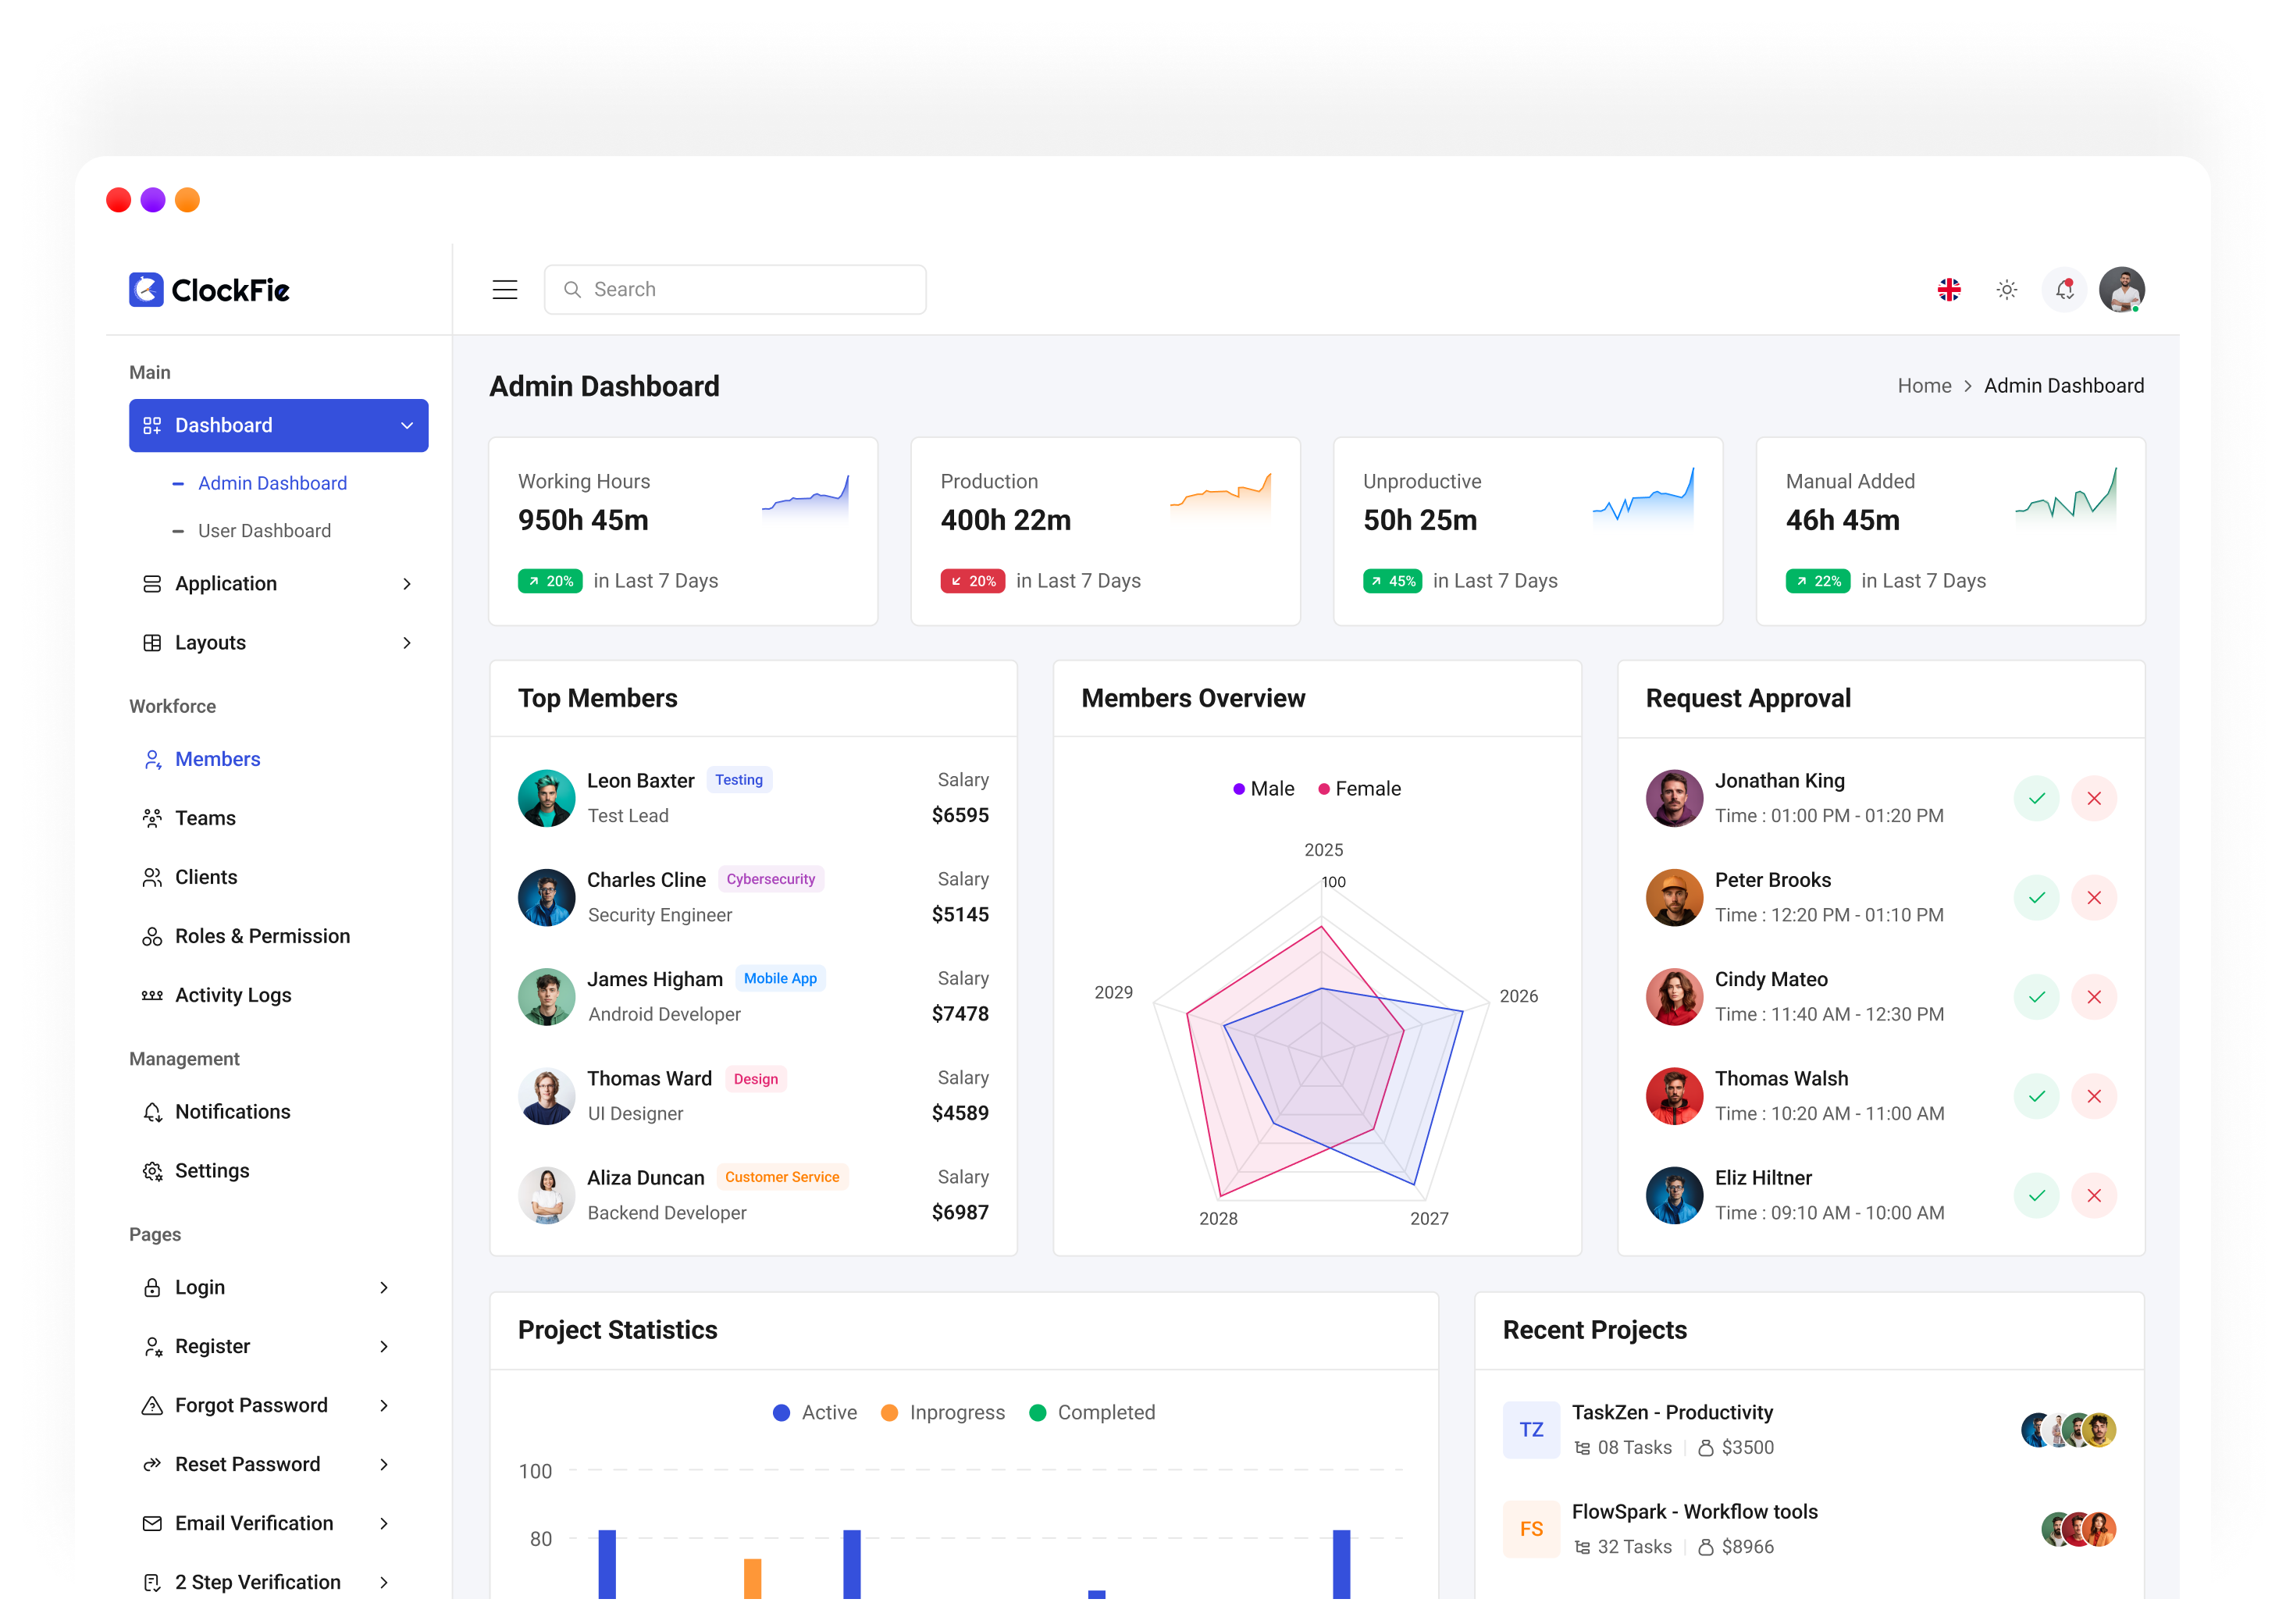2286x1624 pixels.
Task: Go to Activity Logs in sidebar
Action: (x=233, y=996)
